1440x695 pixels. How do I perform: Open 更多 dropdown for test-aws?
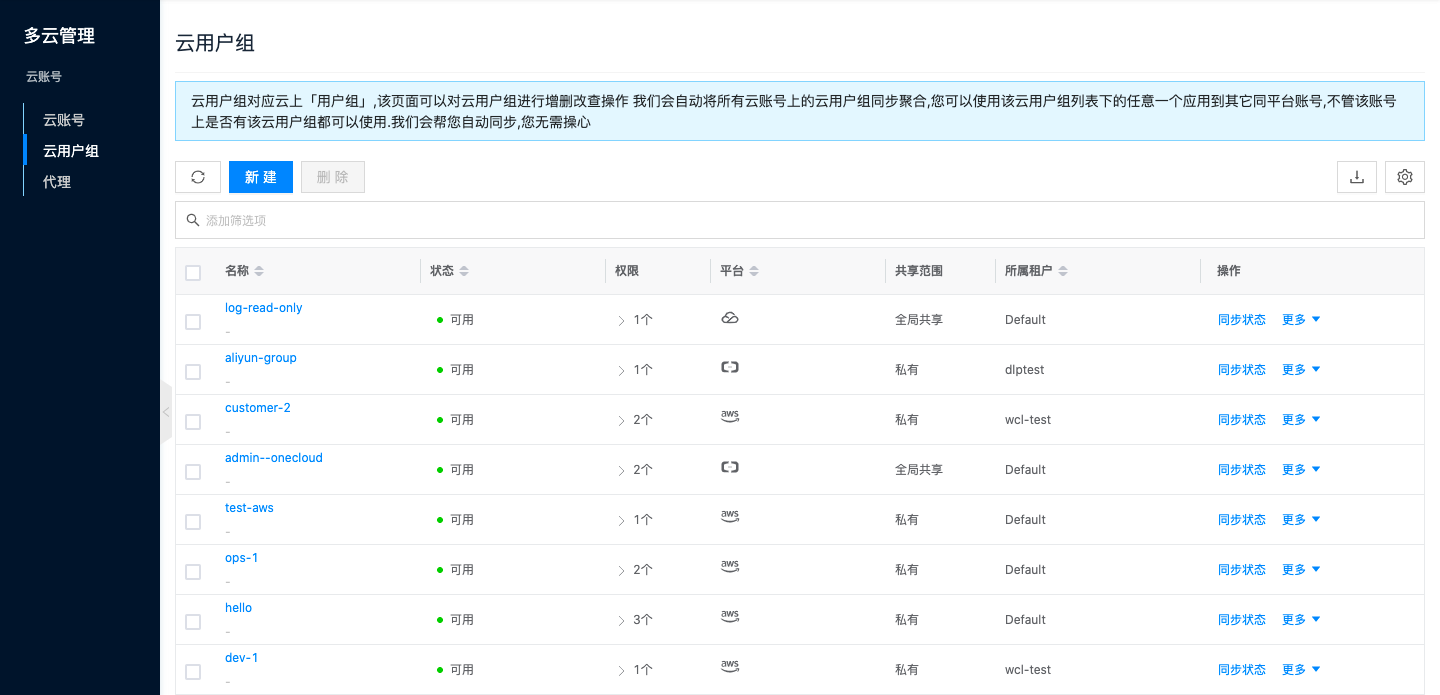tap(1301, 520)
